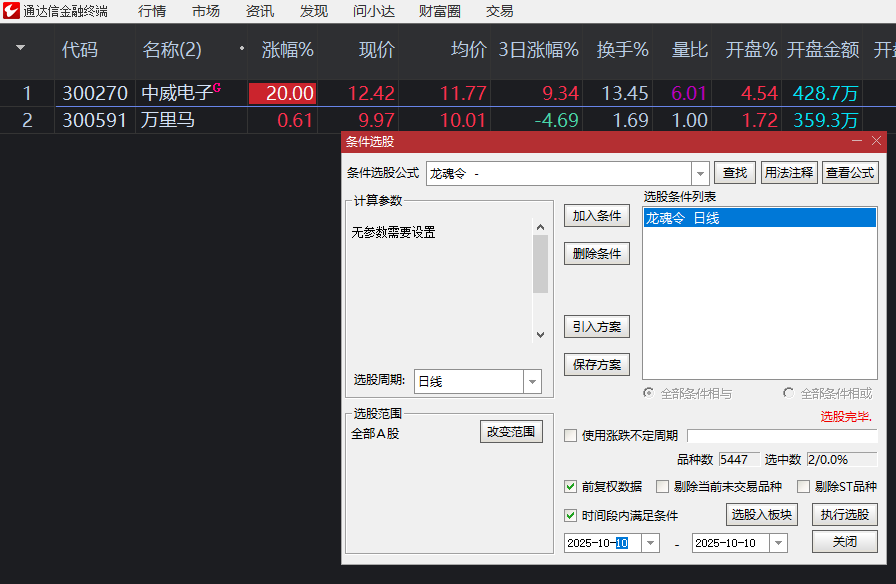Close the 条件选股 dialog with X

point(877,142)
